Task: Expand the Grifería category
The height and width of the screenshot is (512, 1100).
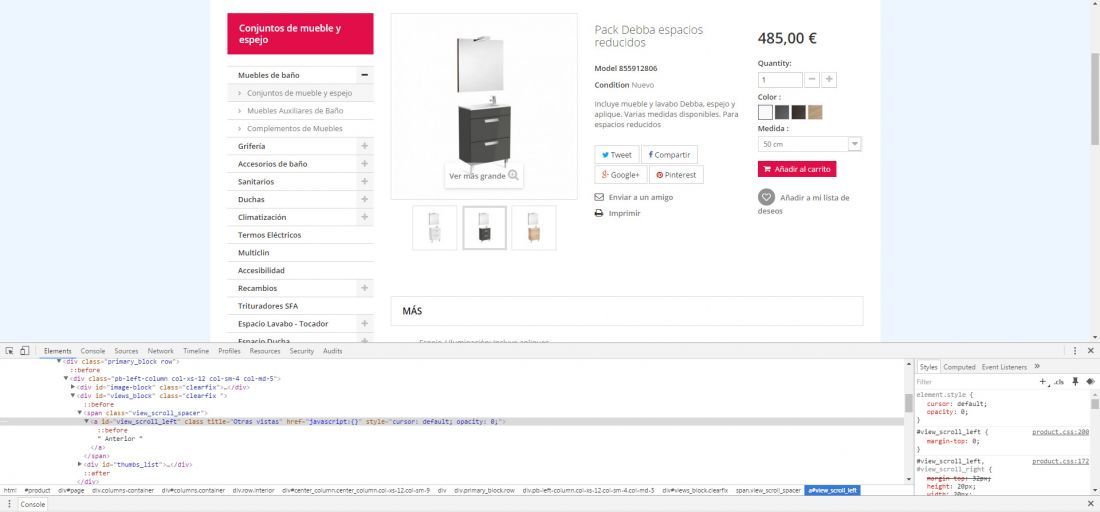Action: (365, 146)
